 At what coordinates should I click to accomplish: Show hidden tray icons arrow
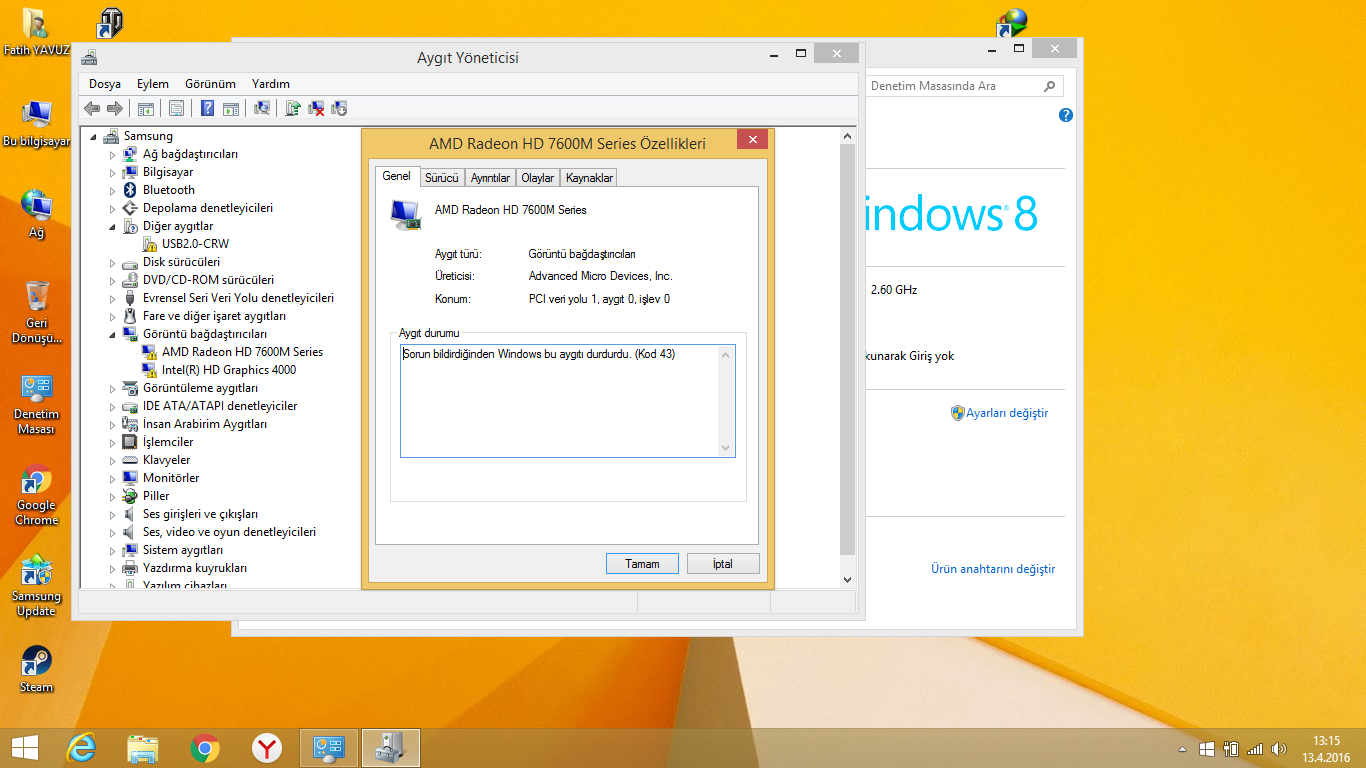(x=1183, y=749)
